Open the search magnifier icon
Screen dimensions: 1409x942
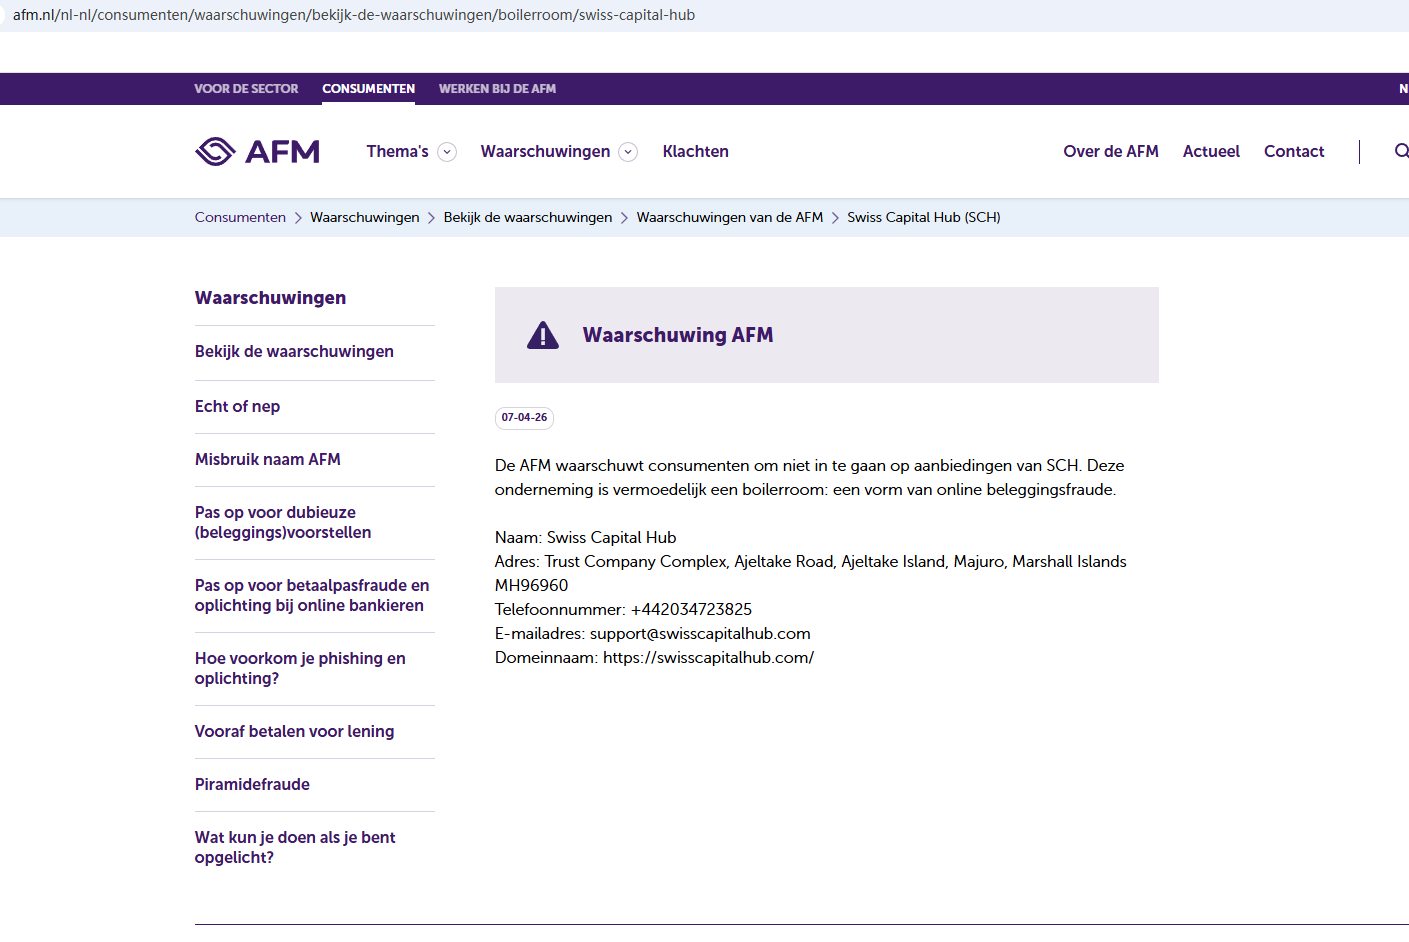(1401, 151)
